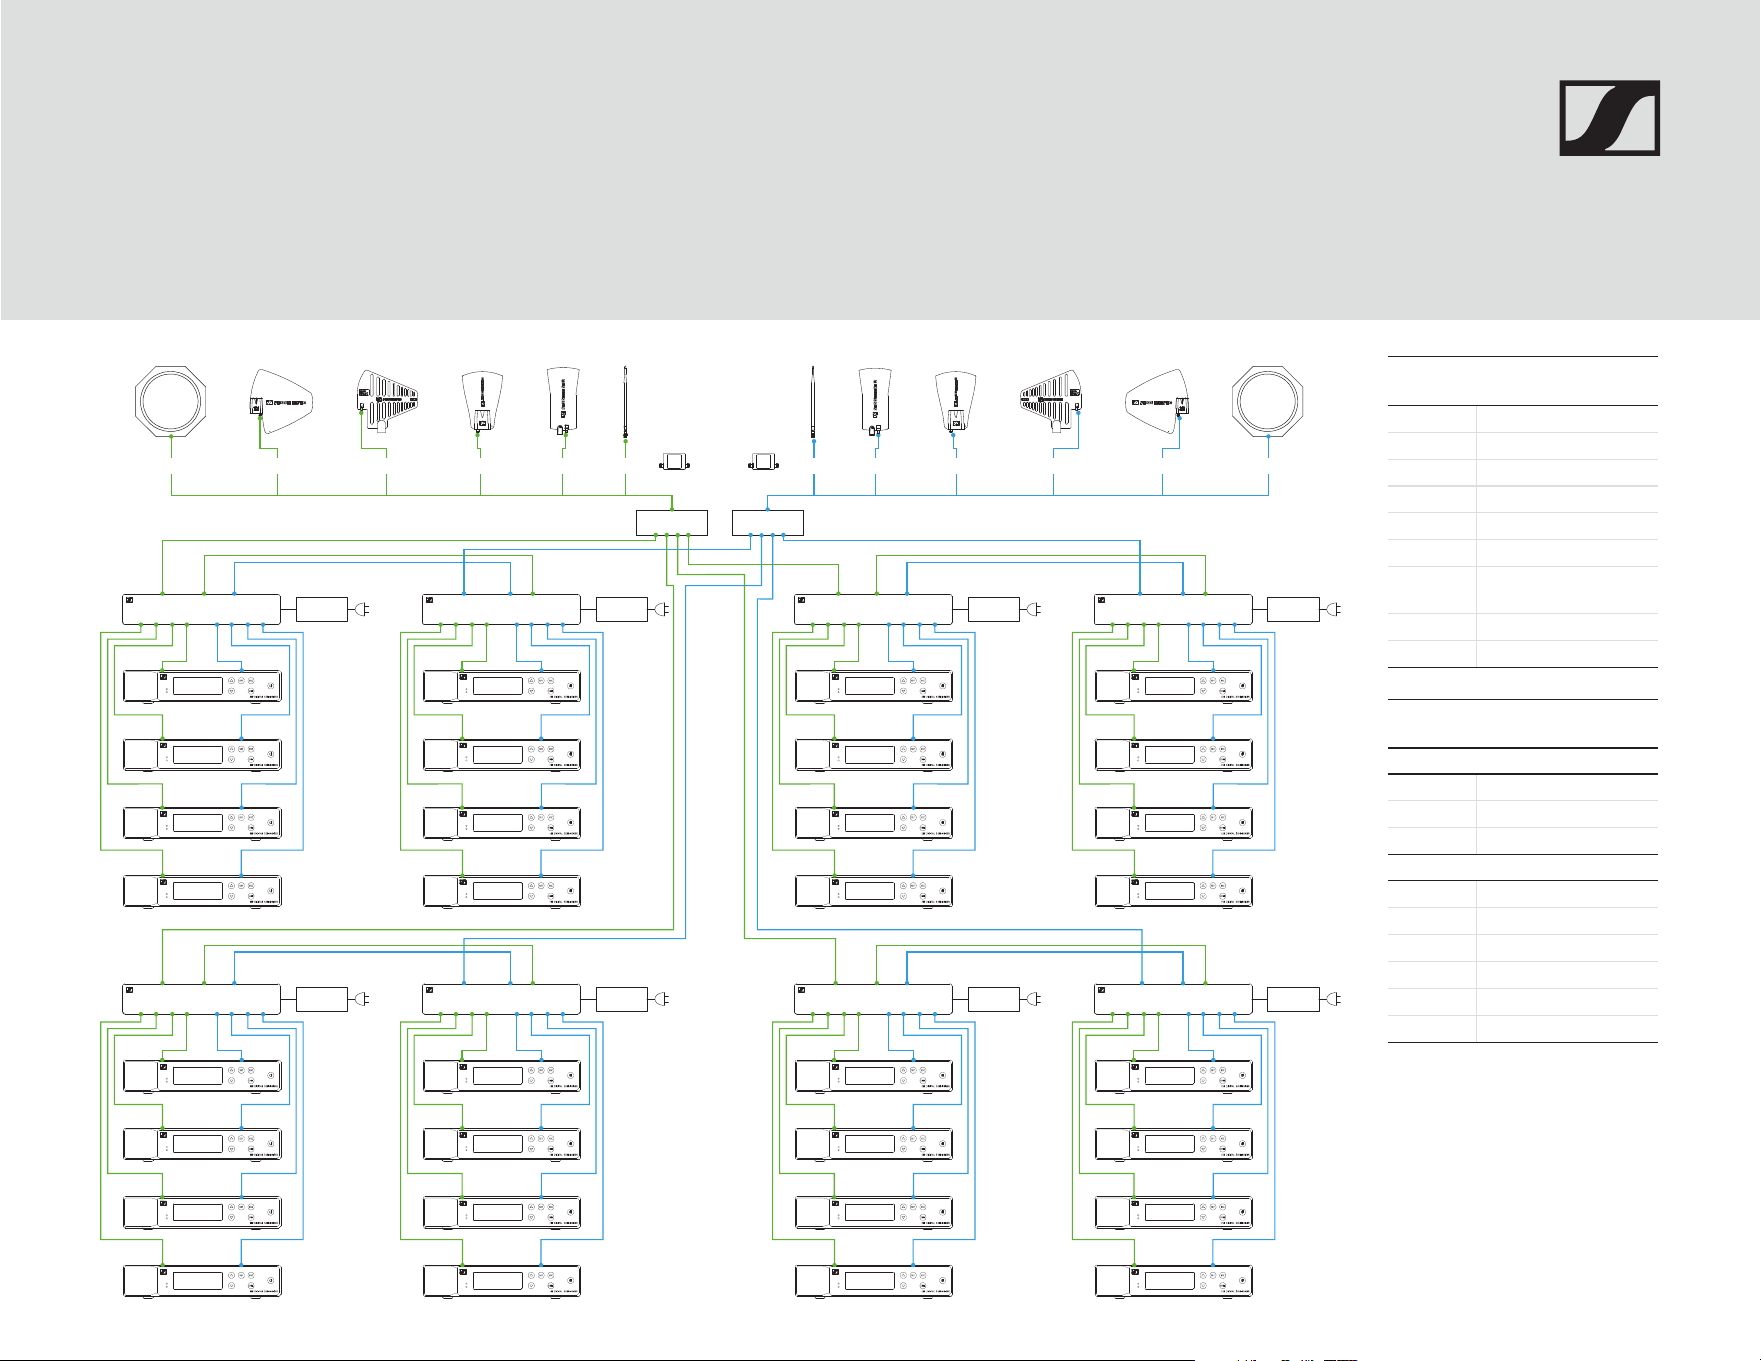Select the blue-wired octagonal circular antenna

(x=1268, y=402)
